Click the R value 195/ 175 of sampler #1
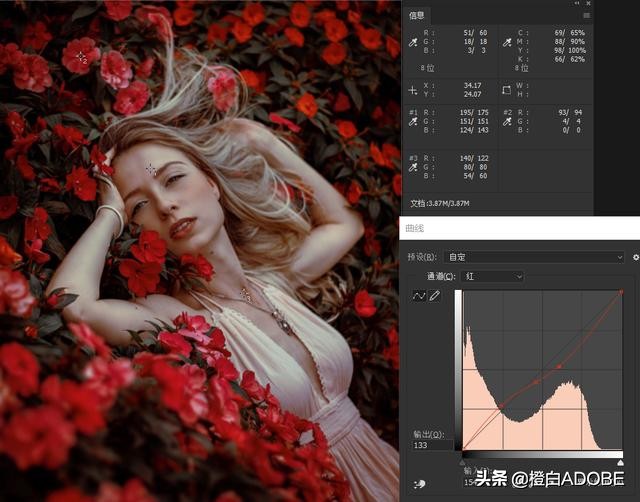640x502 pixels. click(474, 112)
